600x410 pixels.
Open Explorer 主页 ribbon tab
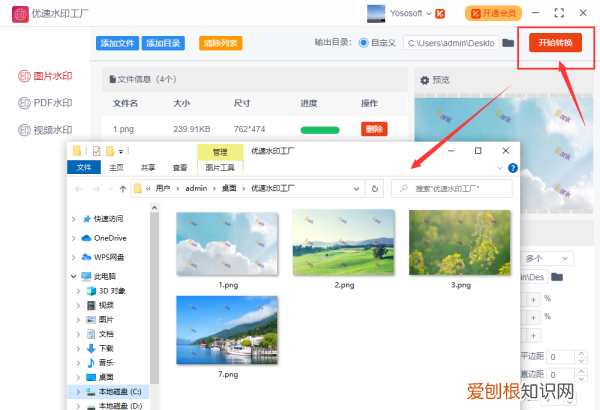point(116,167)
